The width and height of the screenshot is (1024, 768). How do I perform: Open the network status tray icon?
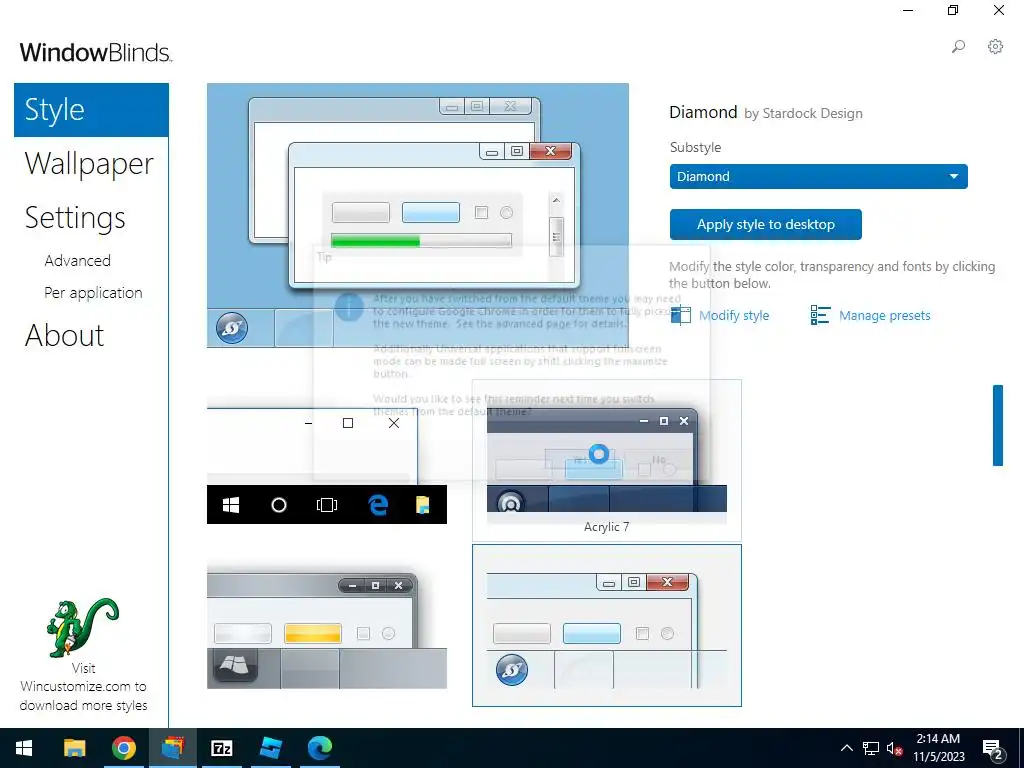(871, 748)
